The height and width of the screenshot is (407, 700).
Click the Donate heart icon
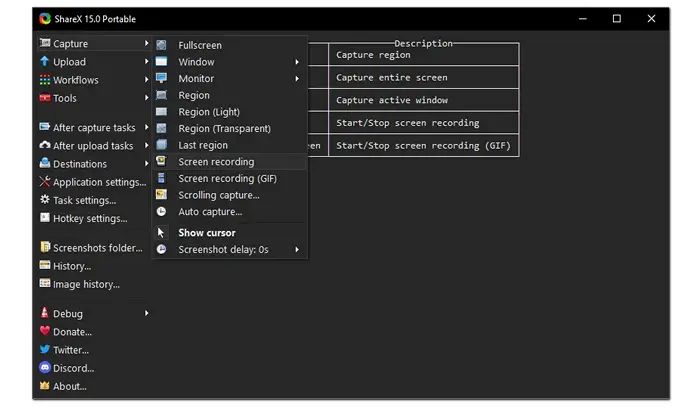(44, 332)
